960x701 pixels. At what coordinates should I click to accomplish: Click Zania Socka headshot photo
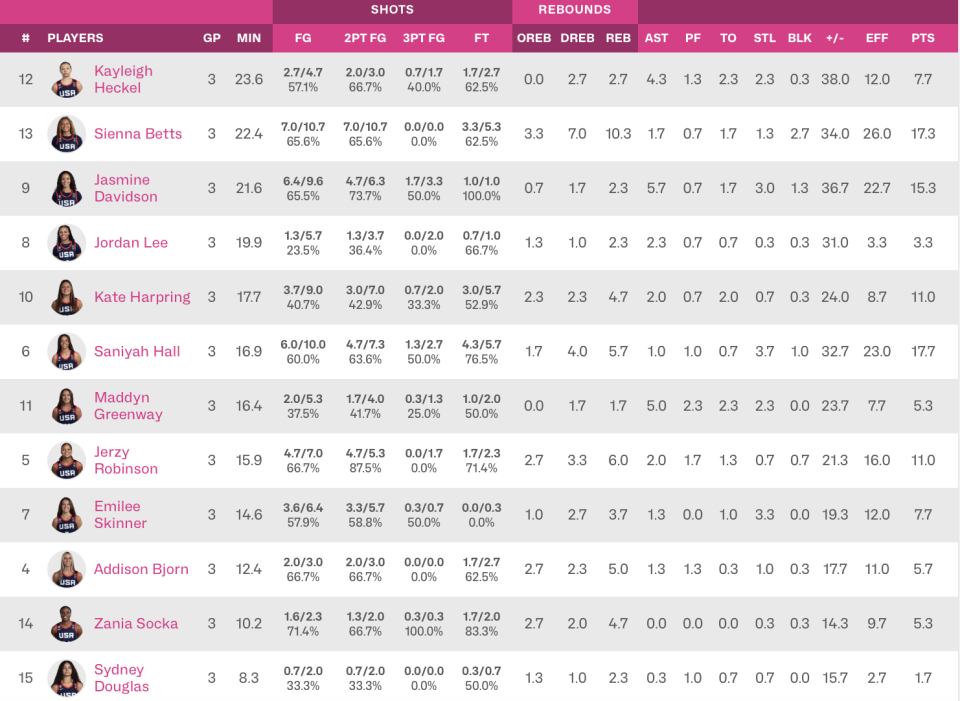pyautogui.click(x=66, y=624)
